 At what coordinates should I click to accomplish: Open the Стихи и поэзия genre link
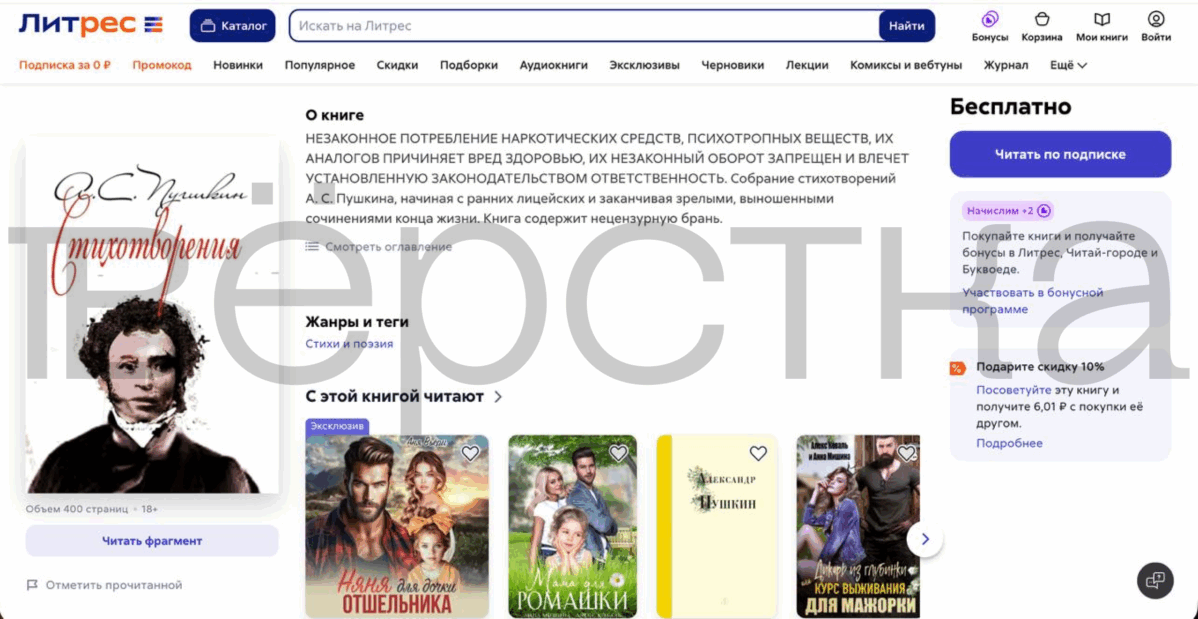click(x=349, y=344)
